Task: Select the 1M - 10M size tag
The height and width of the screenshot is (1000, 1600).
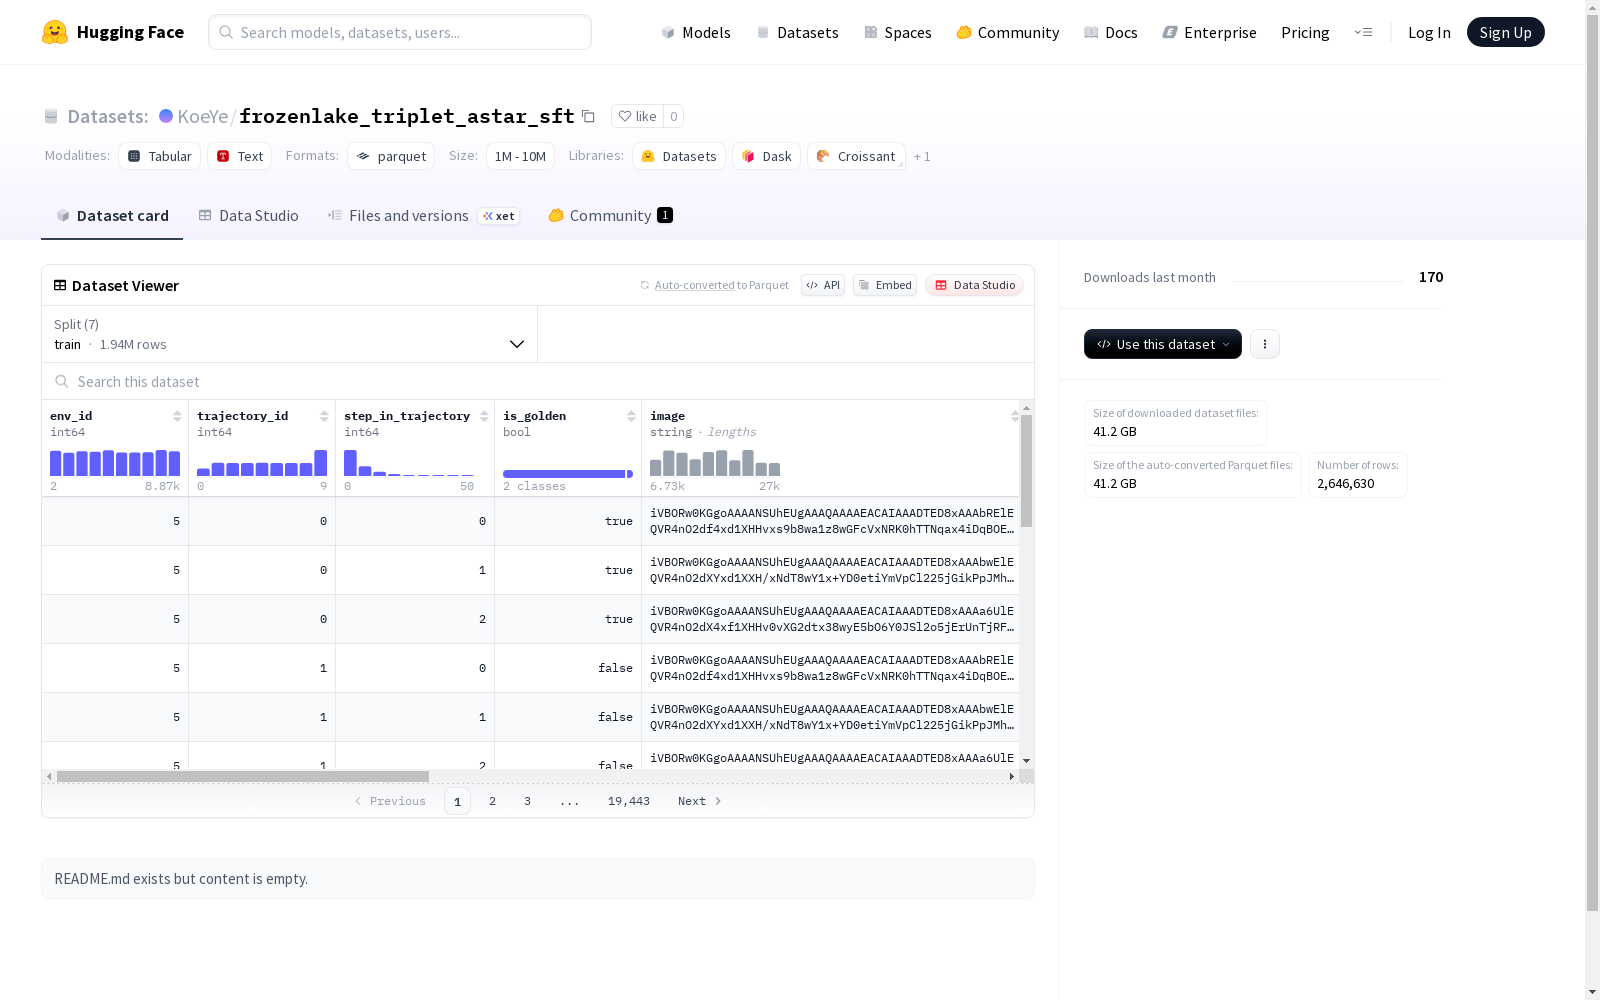Action: tap(520, 156)
